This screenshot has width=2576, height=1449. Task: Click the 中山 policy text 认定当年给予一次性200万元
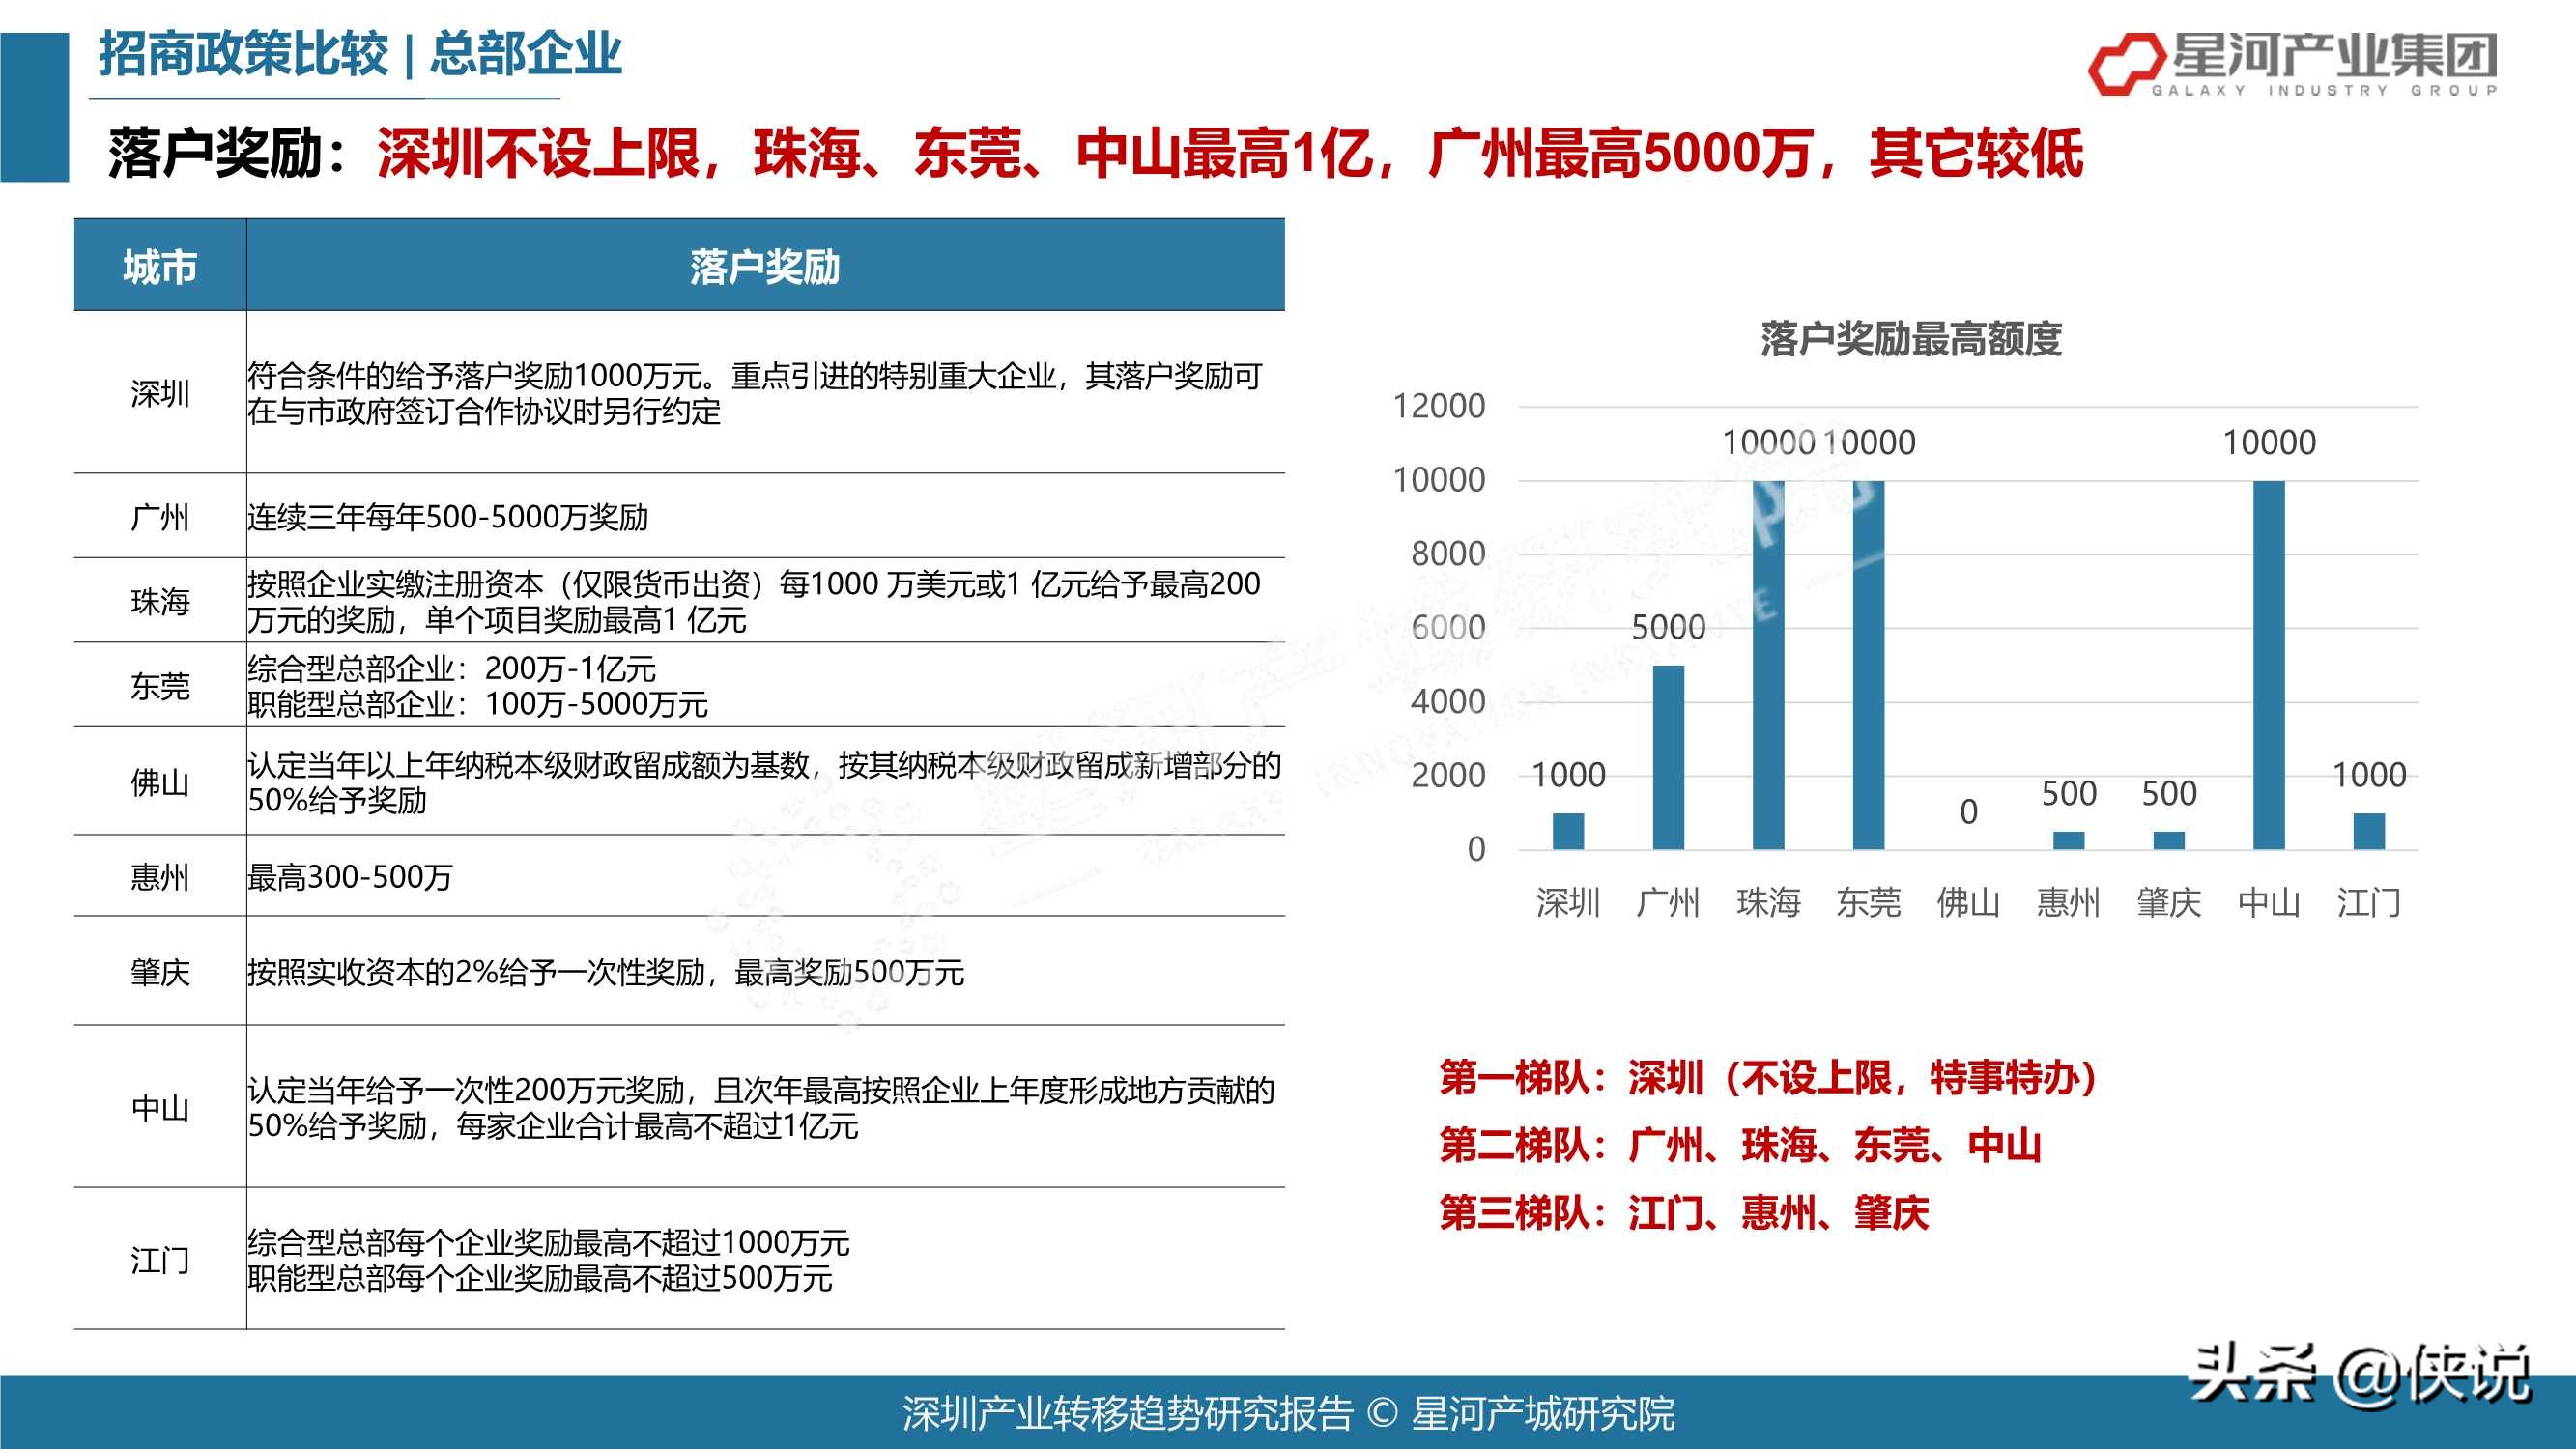pos(761,1108)
